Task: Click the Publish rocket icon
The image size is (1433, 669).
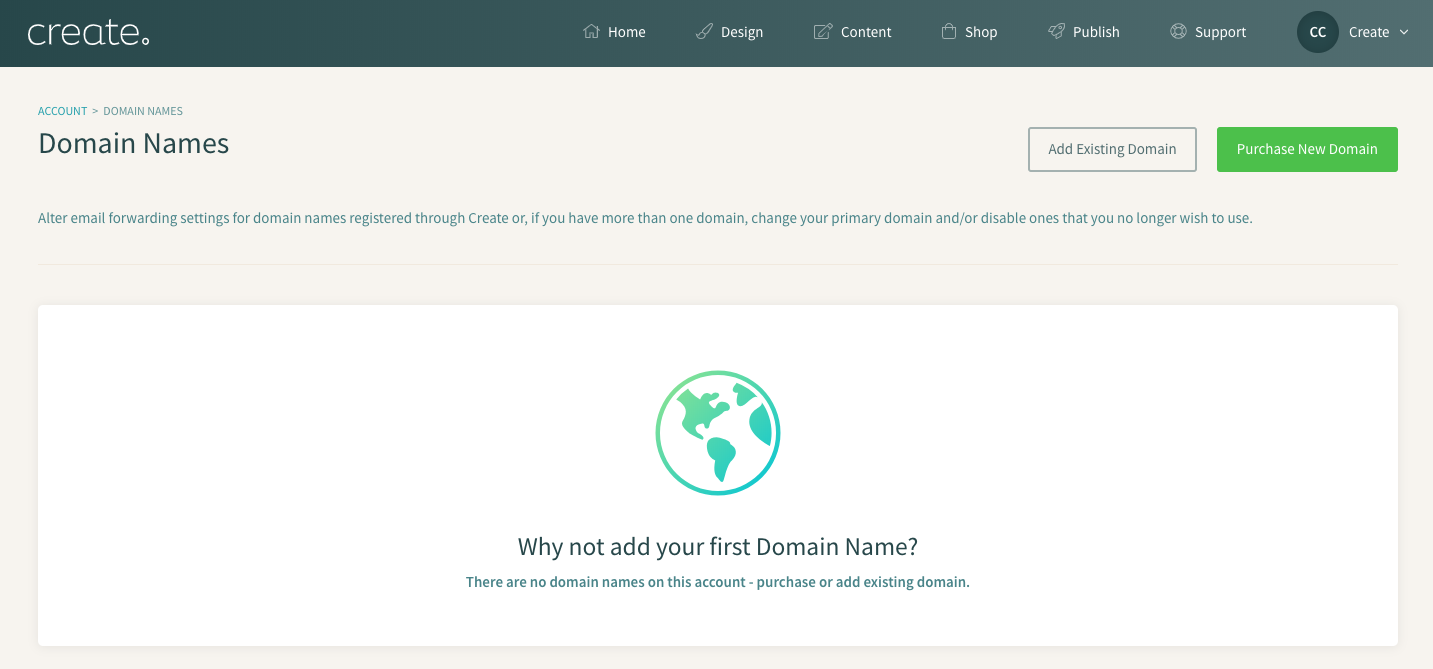Action: tap(1056, 31)
